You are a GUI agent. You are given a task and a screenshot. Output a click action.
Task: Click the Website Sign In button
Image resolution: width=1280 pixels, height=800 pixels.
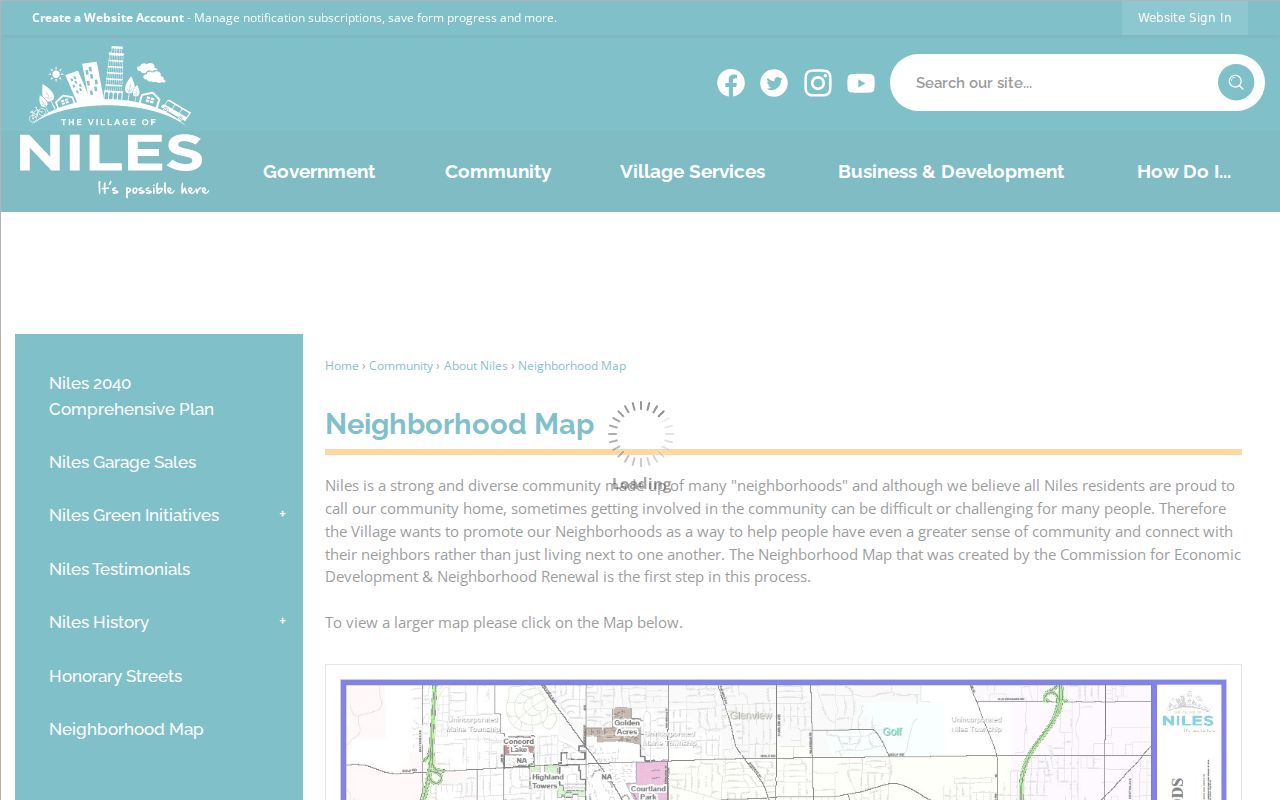(x=1185, y=17)
